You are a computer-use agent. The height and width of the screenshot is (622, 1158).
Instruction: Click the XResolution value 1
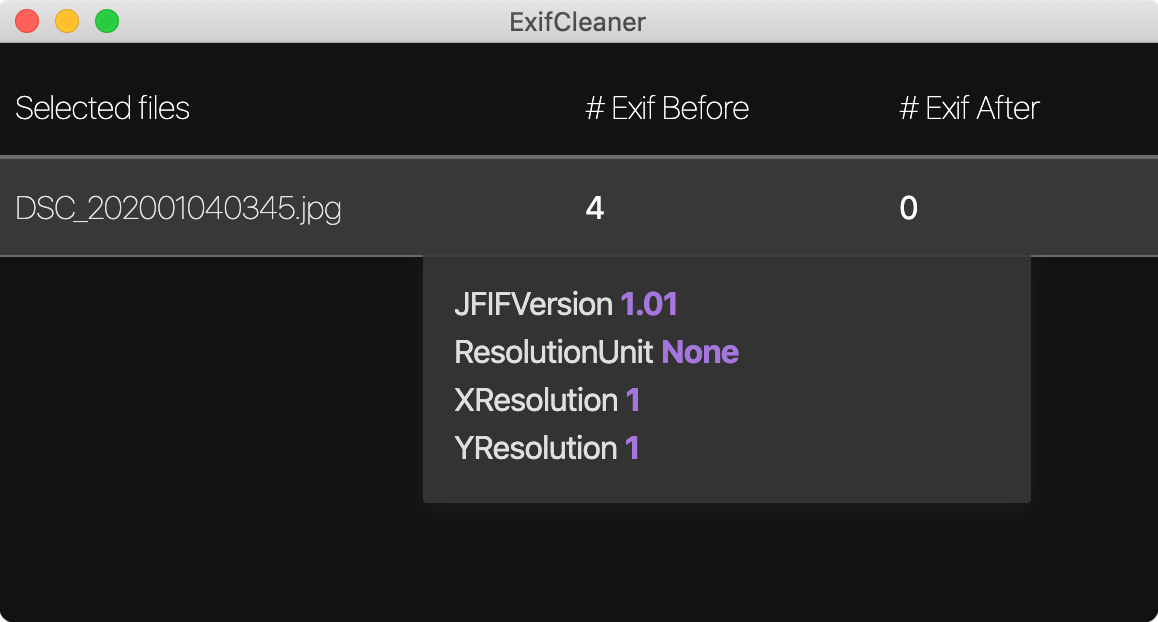[633, 400]
